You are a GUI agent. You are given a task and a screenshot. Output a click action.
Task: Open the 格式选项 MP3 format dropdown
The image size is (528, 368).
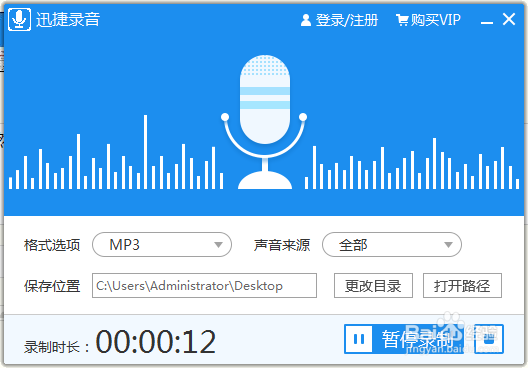pos(162,244)
